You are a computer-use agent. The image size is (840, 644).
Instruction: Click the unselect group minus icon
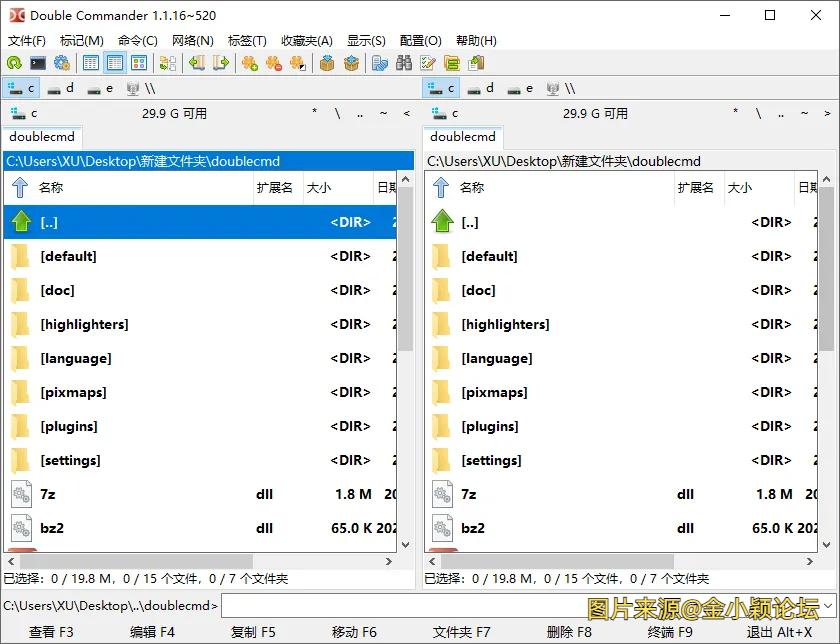click(x=273, y=63)
